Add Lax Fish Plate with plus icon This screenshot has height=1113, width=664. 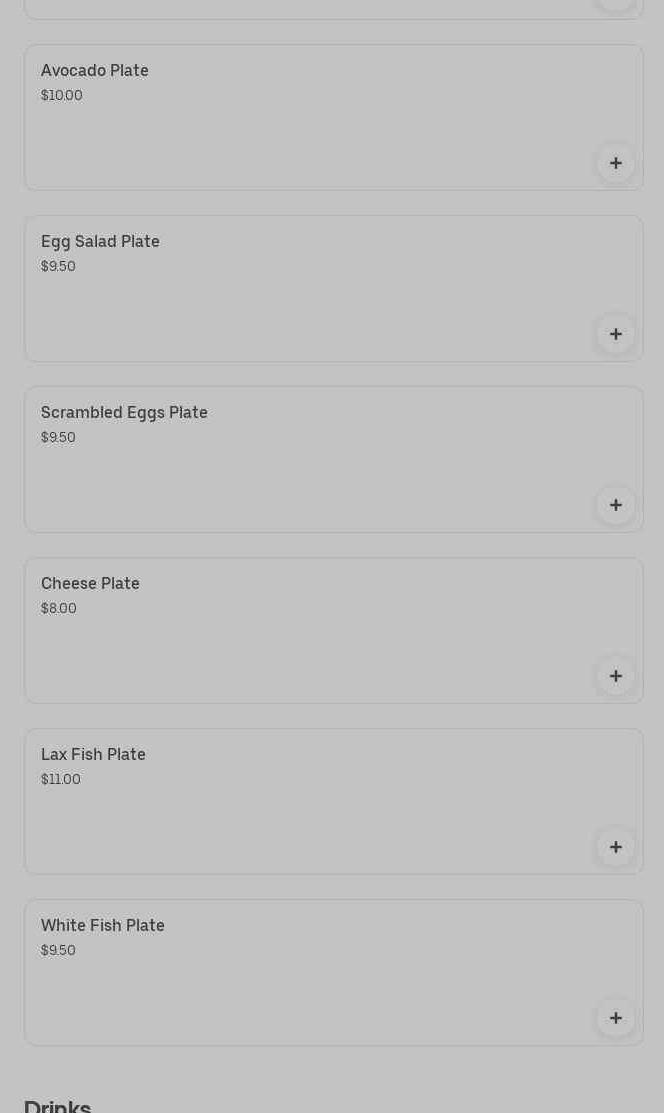tap(616, 847)
